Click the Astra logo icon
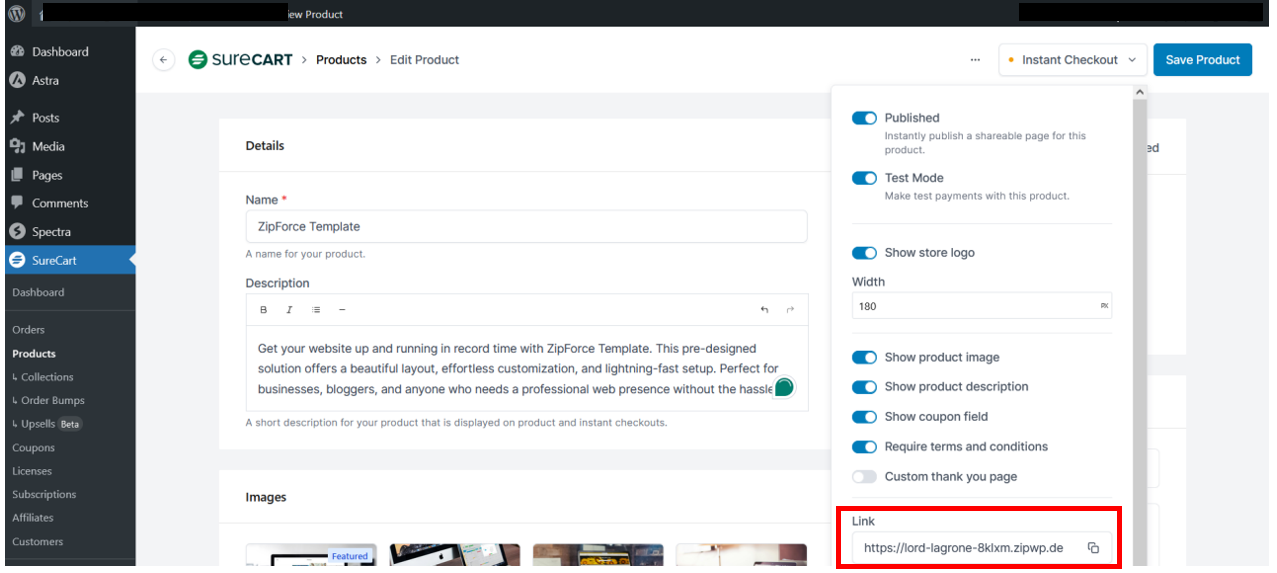This screenshot has height=573, width=1277. (17, 80)
